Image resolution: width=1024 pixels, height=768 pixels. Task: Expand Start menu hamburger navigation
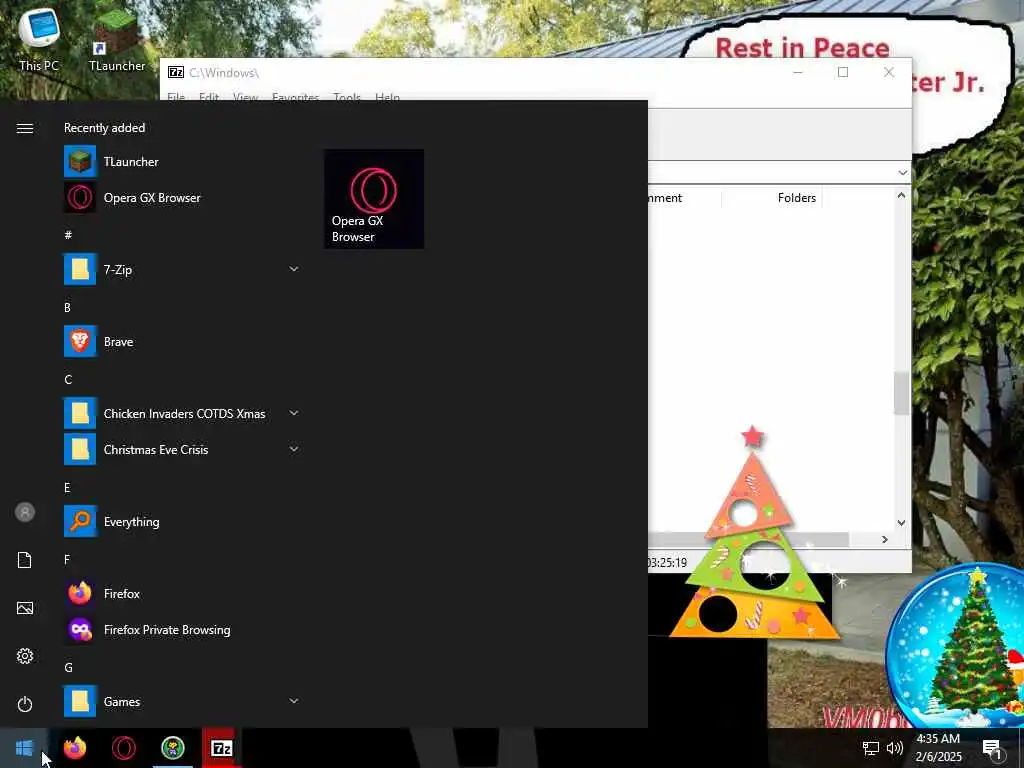coord(25,129)
